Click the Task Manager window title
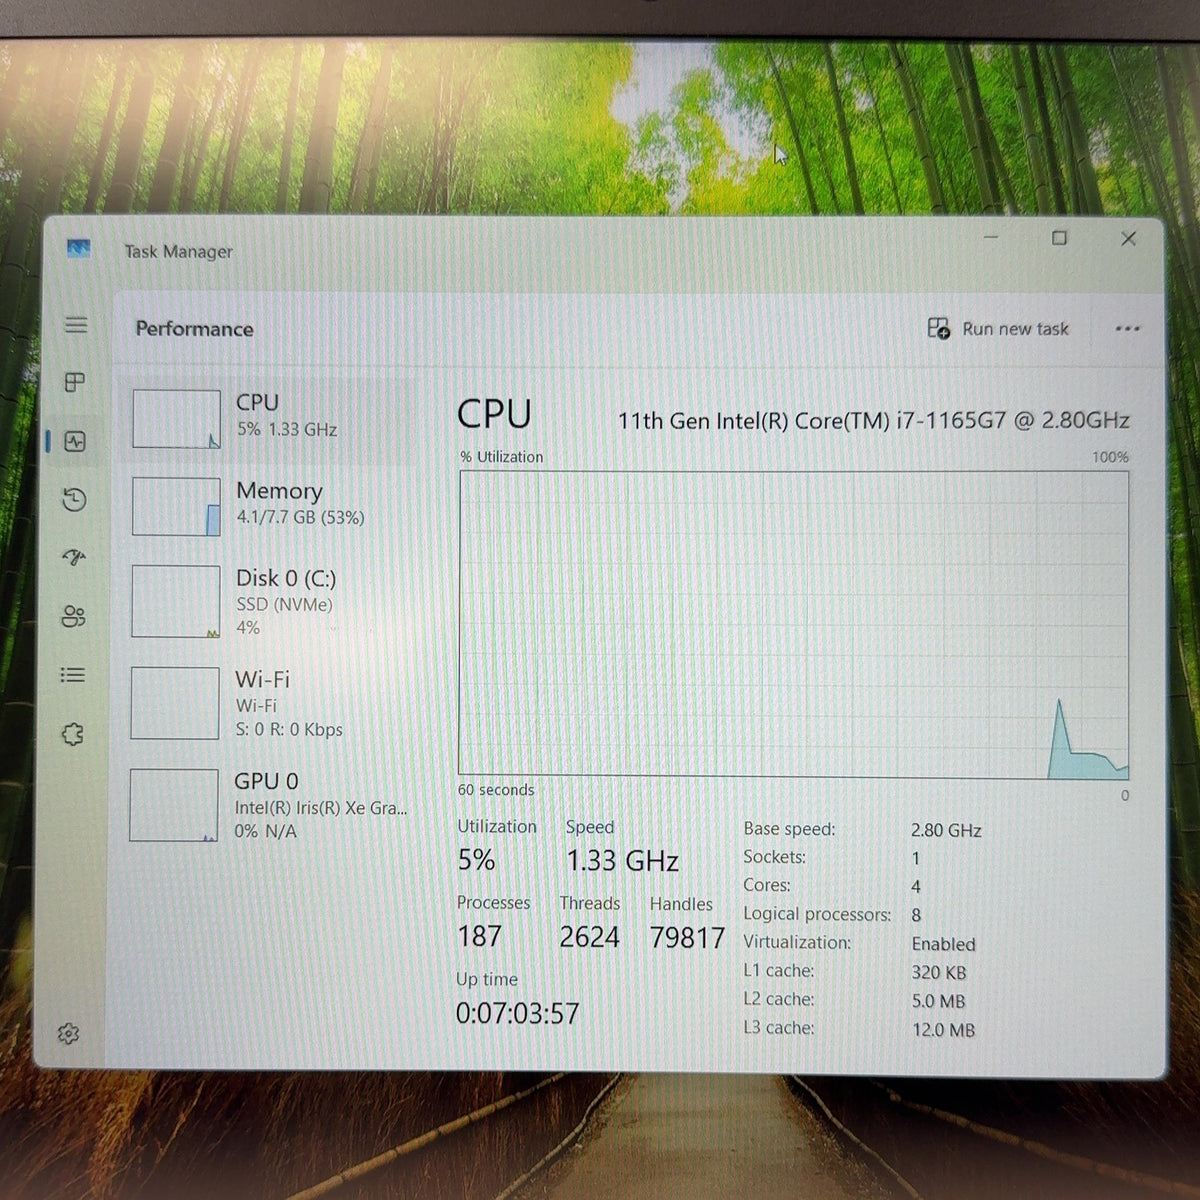The image size is (1200, 1200). coord(178,251)
